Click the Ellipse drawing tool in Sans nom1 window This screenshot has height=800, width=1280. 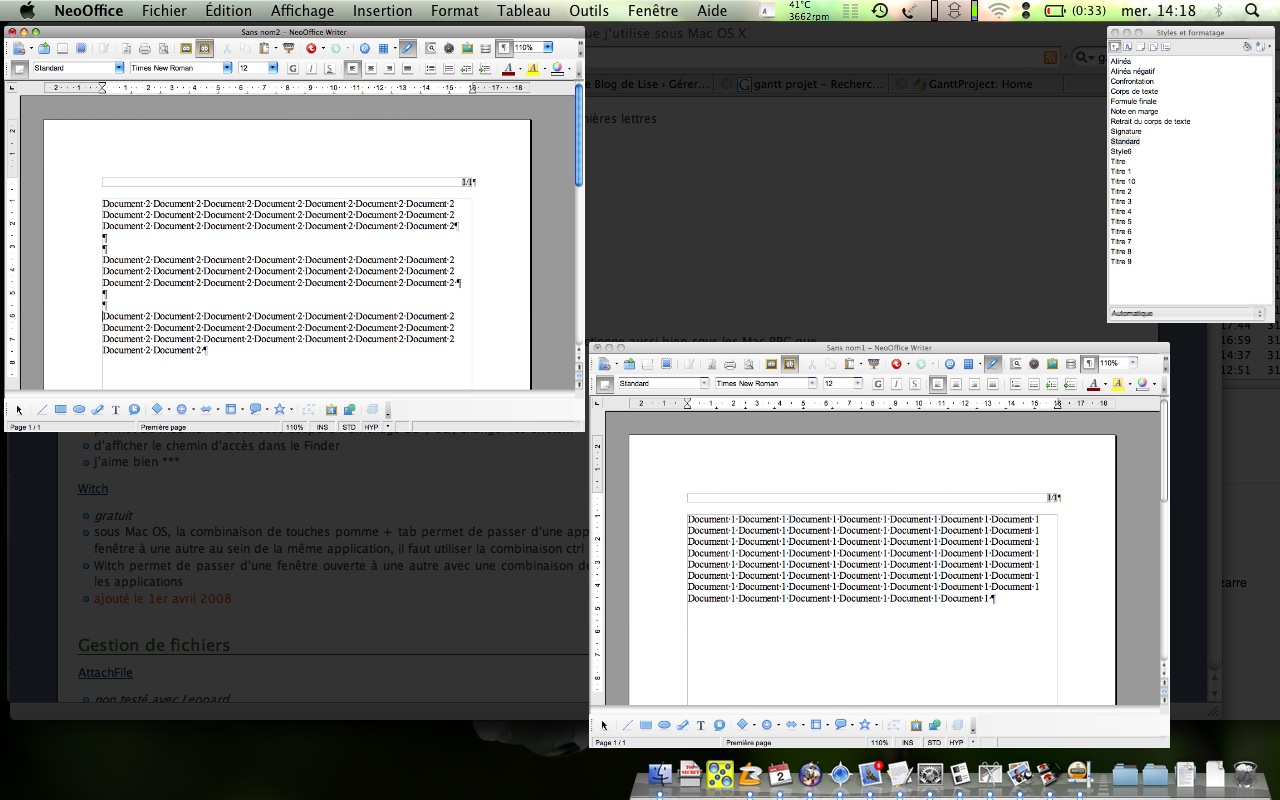click(664, 725)
